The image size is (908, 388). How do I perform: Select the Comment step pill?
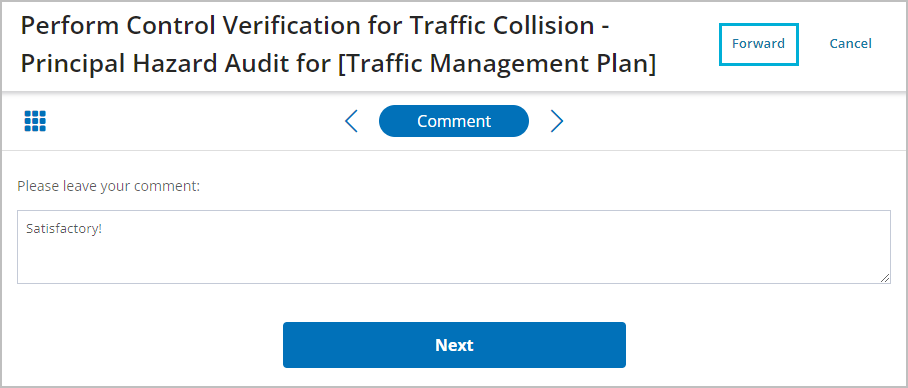tap(454, 121)
